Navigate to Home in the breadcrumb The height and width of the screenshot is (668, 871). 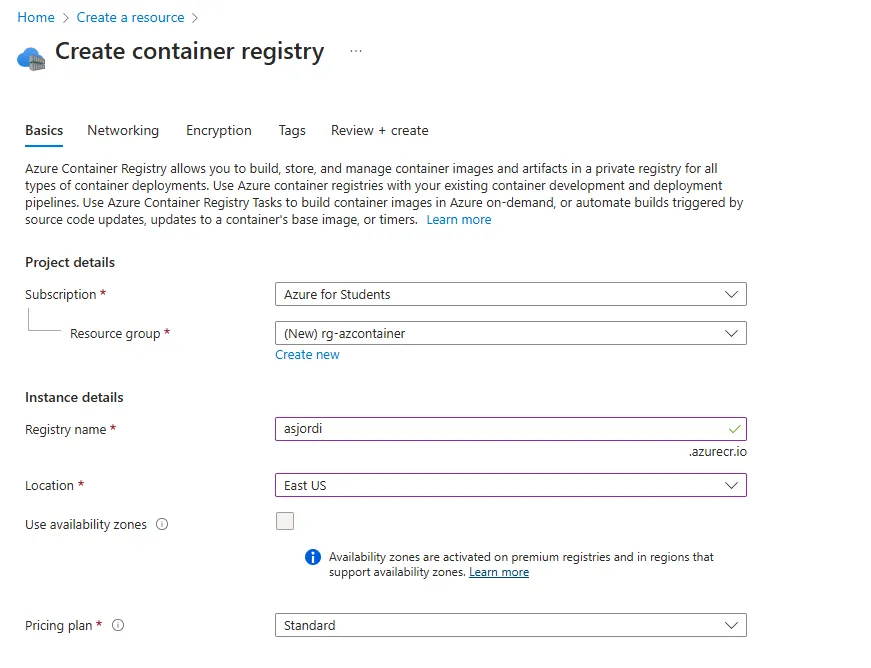click(36, 17)
